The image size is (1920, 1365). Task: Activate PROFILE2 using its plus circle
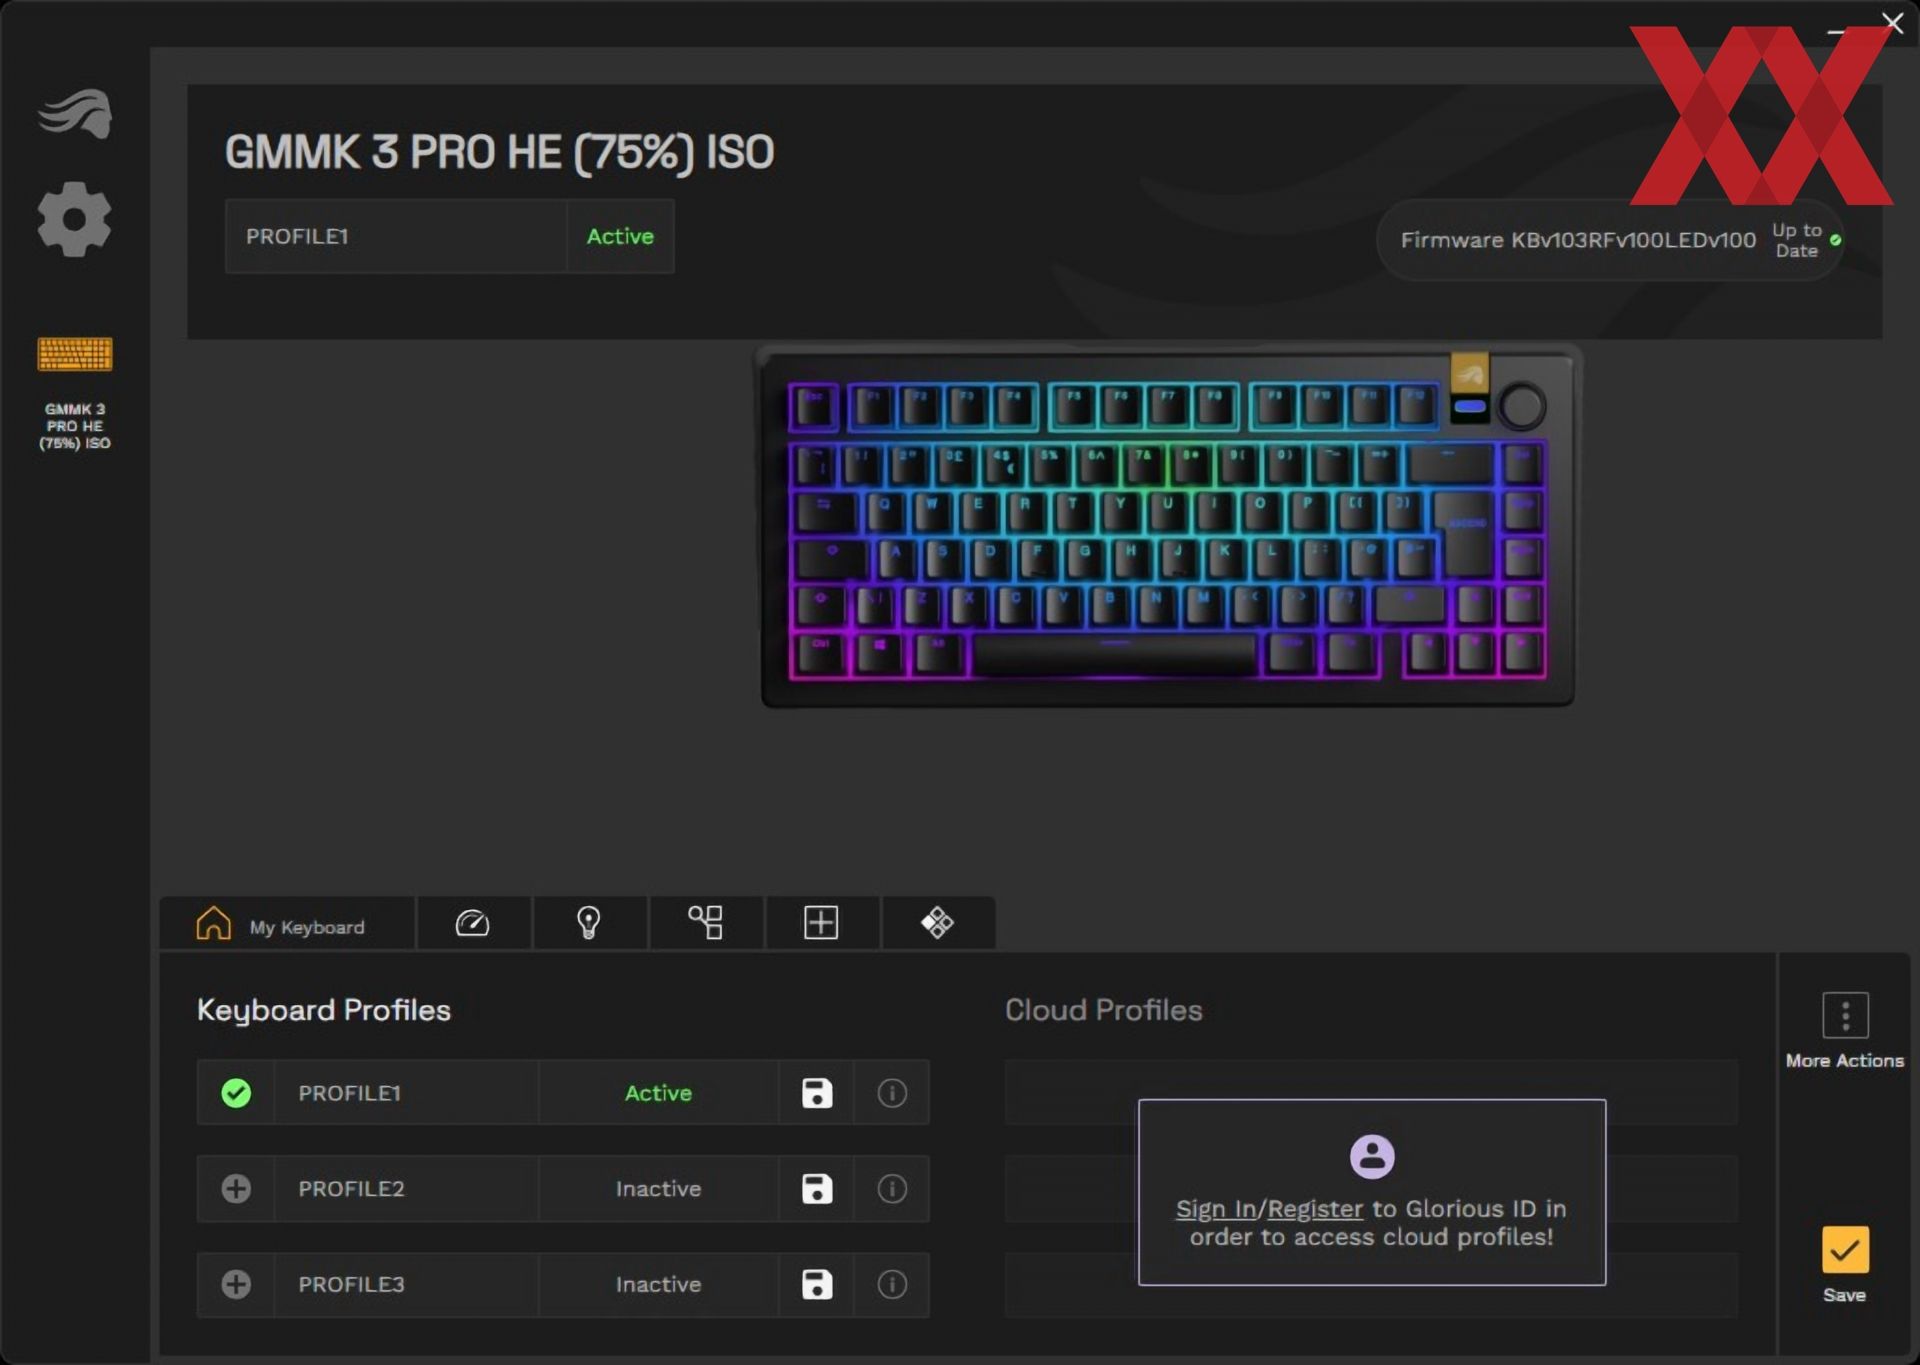[x=236, y=1189]
